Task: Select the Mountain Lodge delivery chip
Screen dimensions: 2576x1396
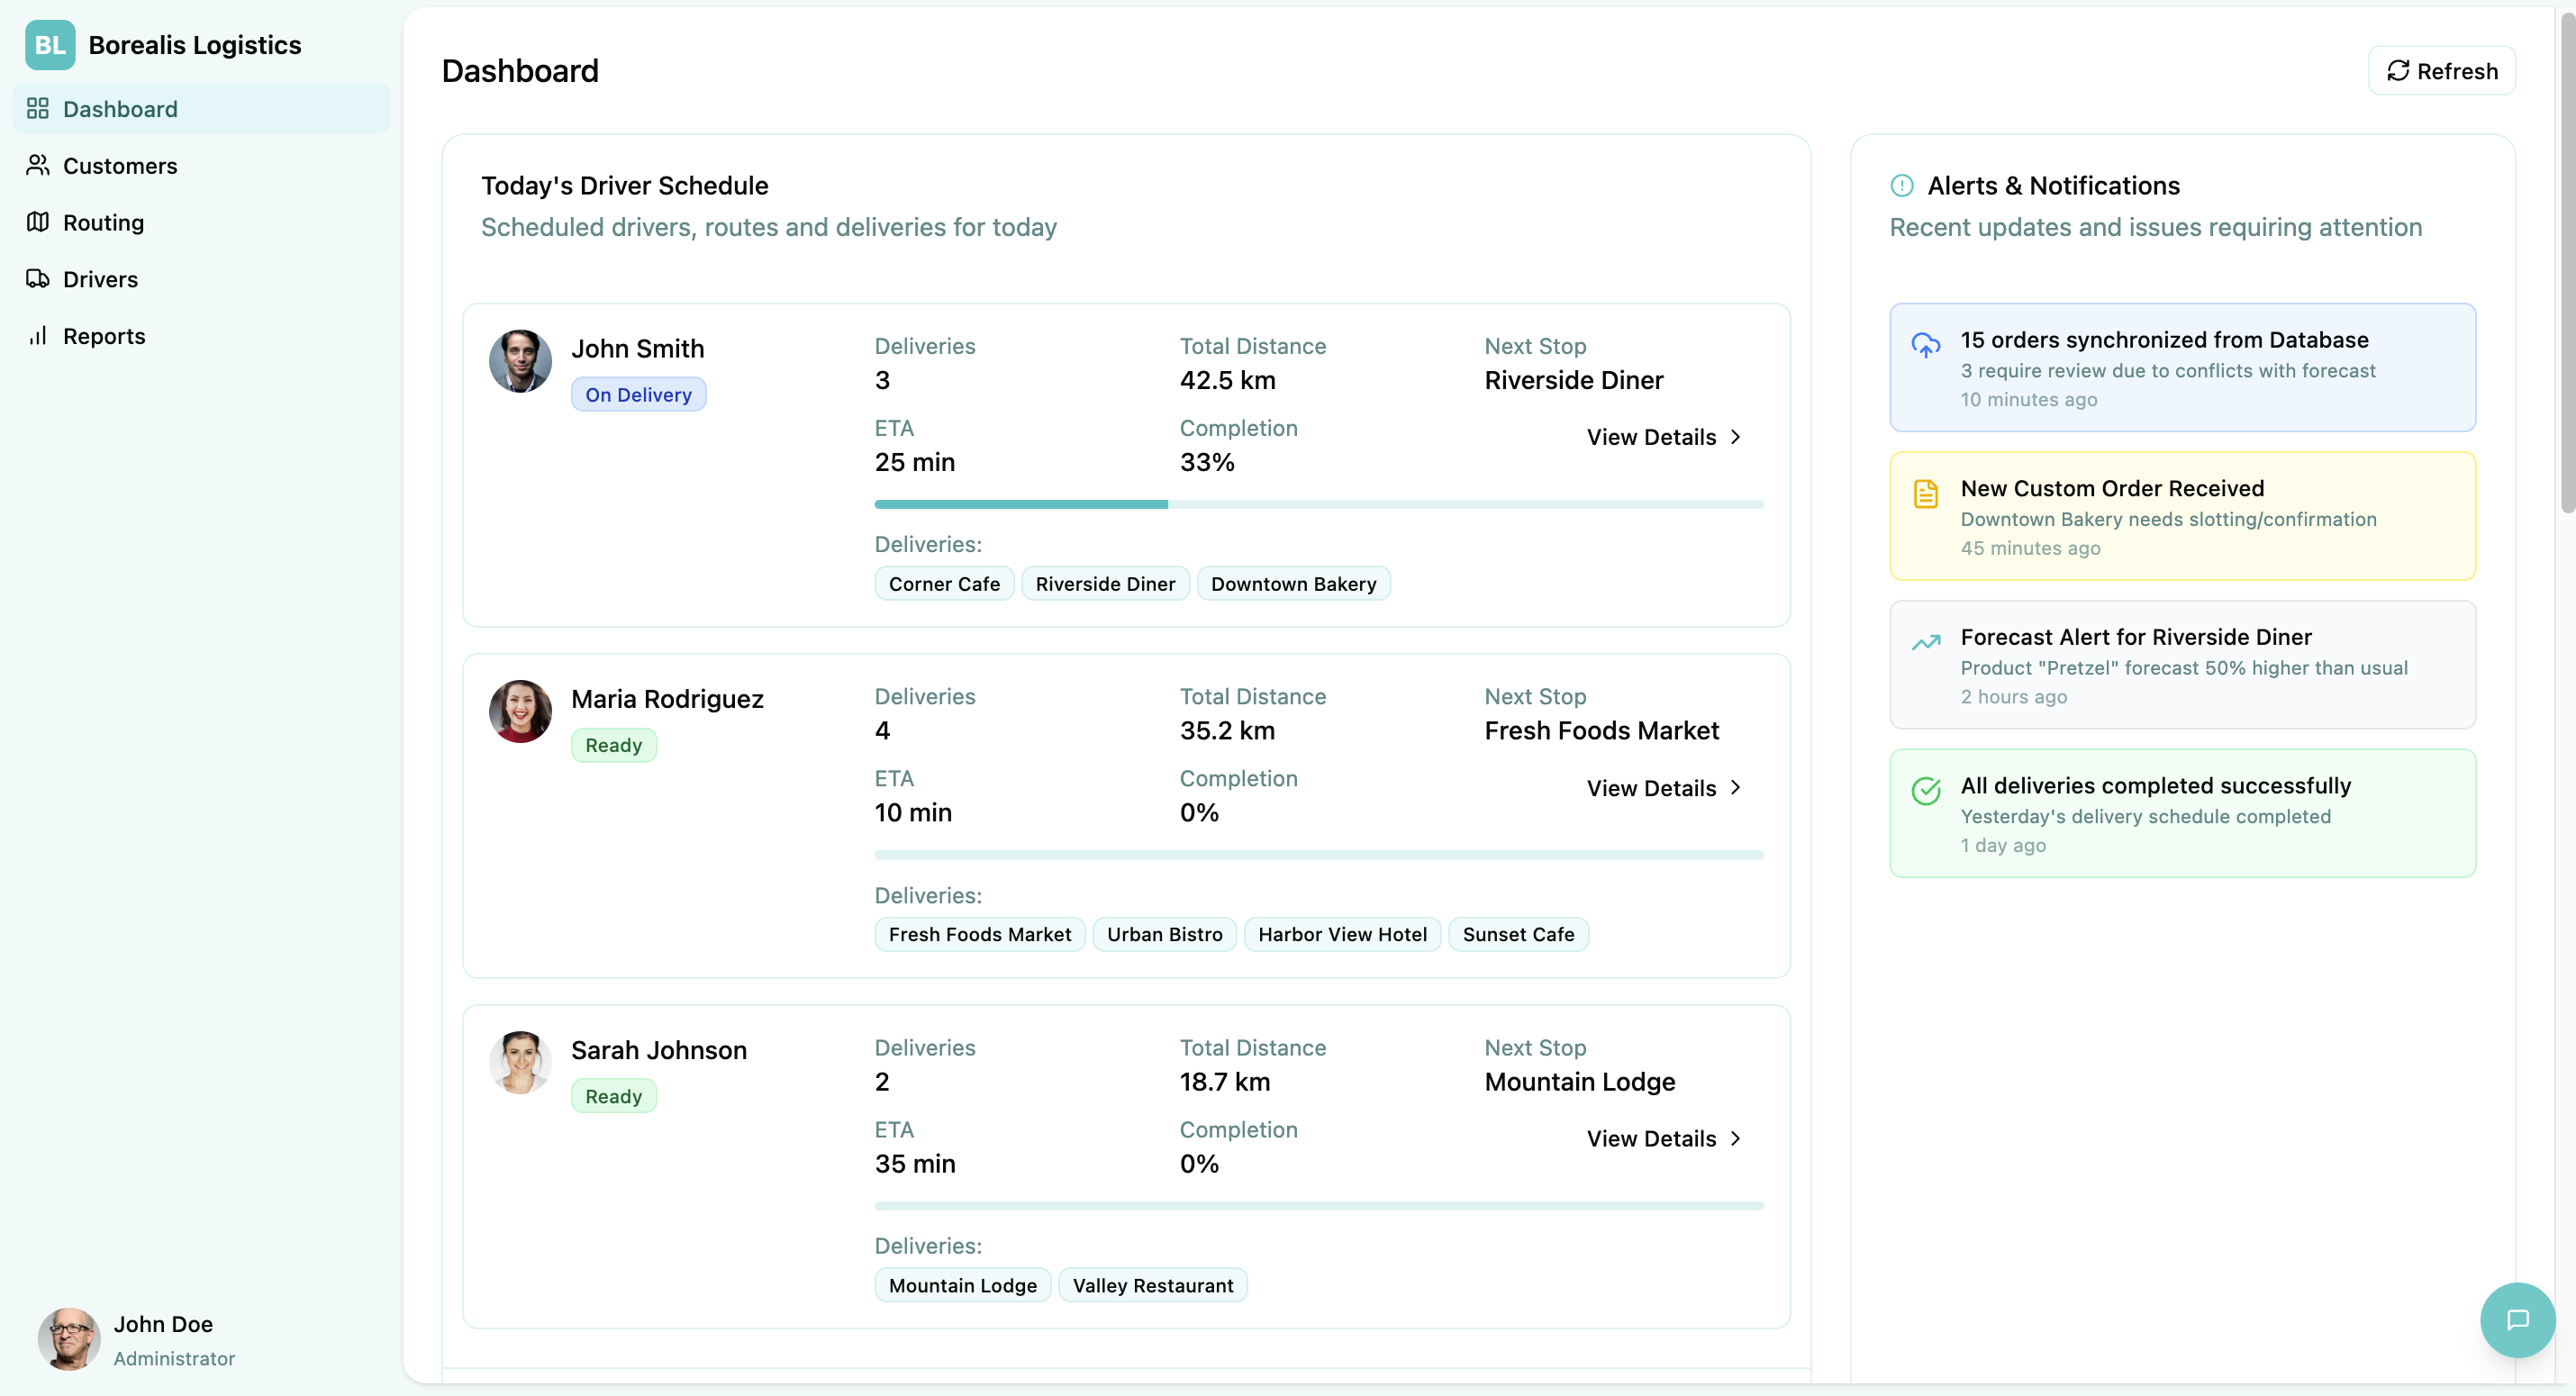Action: coord(962,1285)
